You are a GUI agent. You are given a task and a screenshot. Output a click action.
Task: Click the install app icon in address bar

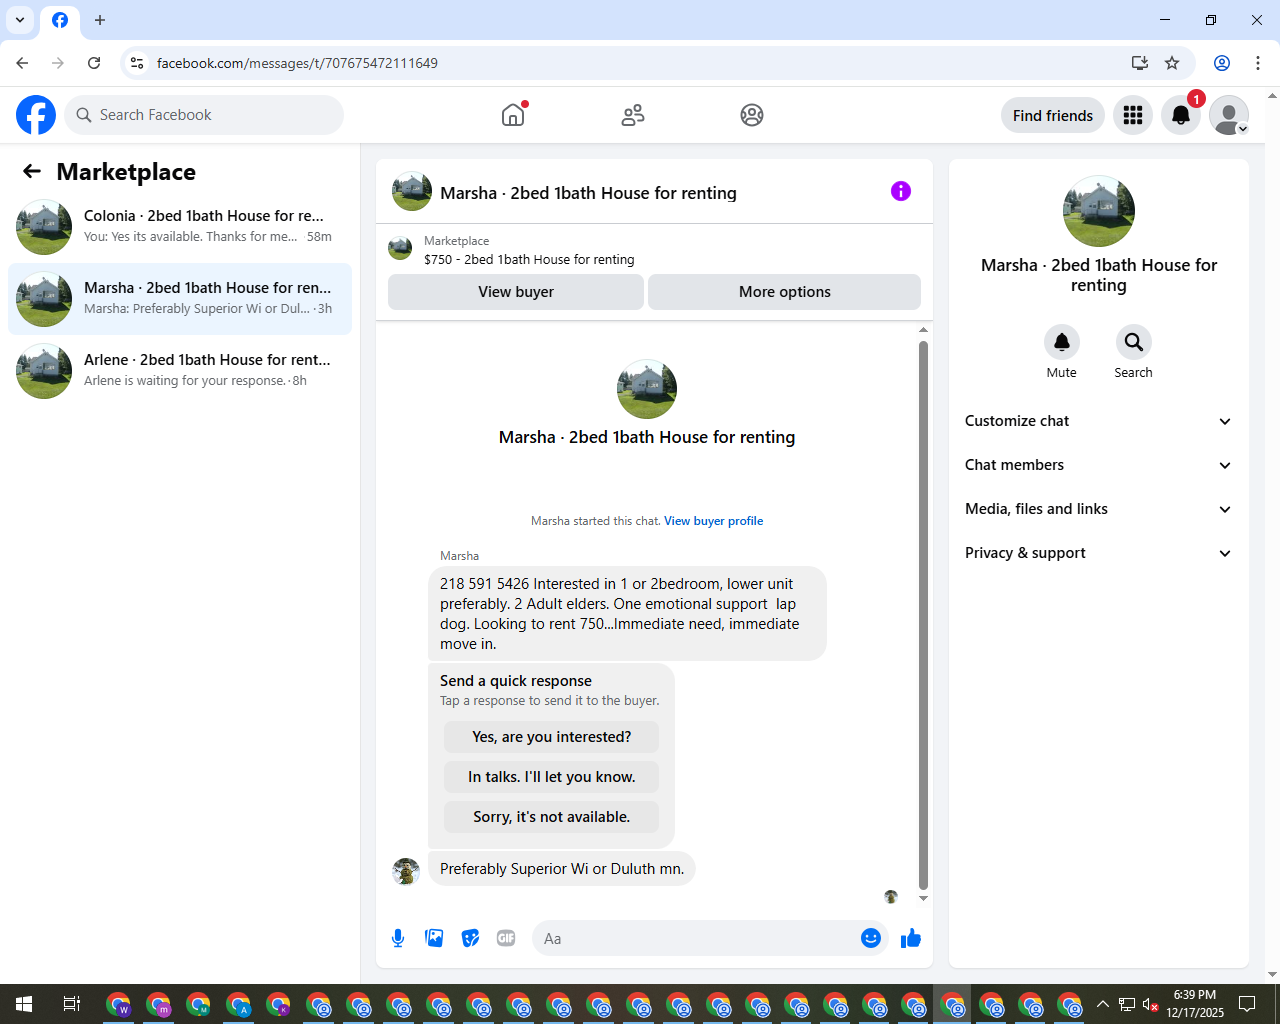1140,63
